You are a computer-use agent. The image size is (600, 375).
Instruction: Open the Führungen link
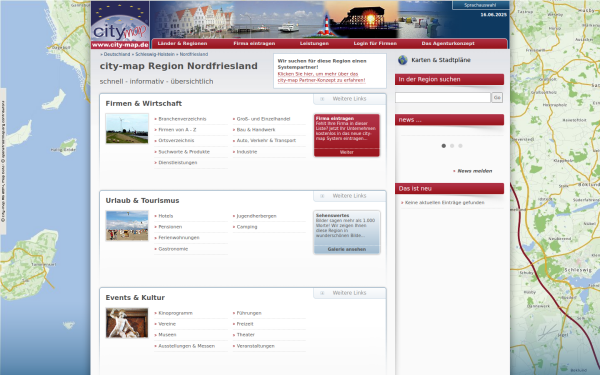[x=249, y=313]
